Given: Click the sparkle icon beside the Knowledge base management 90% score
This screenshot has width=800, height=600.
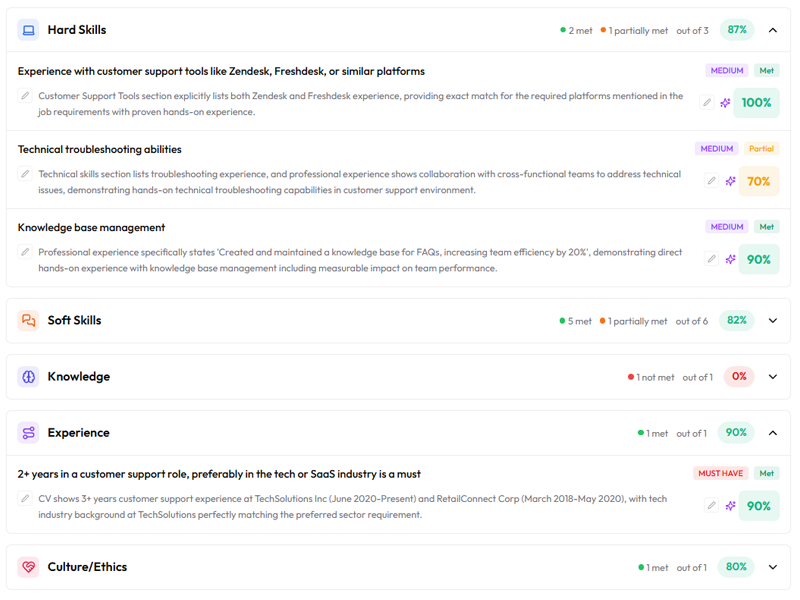Looking at the screenshot, I should click(x=731, y=259).
